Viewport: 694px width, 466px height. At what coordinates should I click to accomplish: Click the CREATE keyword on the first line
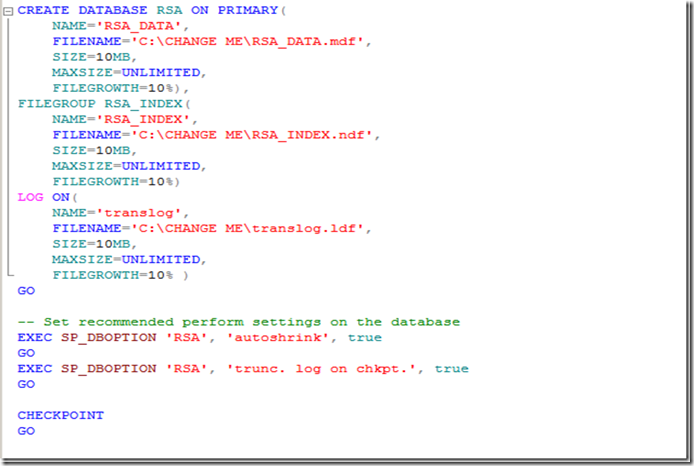click(42, 9)
